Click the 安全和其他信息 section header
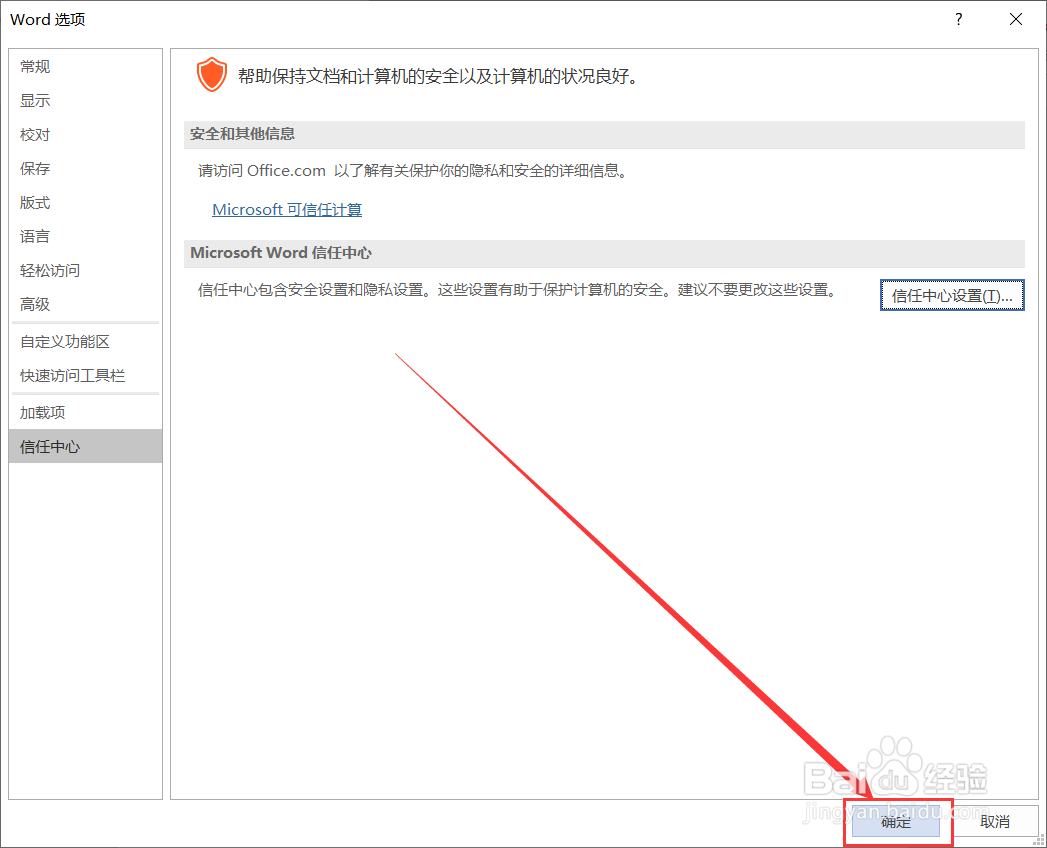This screenshot has height=848, width=1047. coord(604,134)
